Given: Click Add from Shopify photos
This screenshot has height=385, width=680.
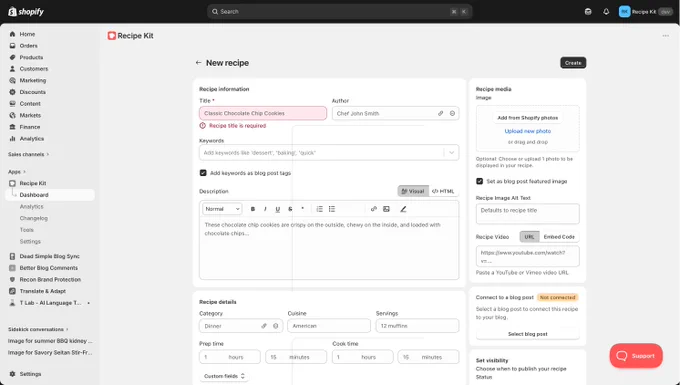Looking at the screenshot, I should coord(527,117).
